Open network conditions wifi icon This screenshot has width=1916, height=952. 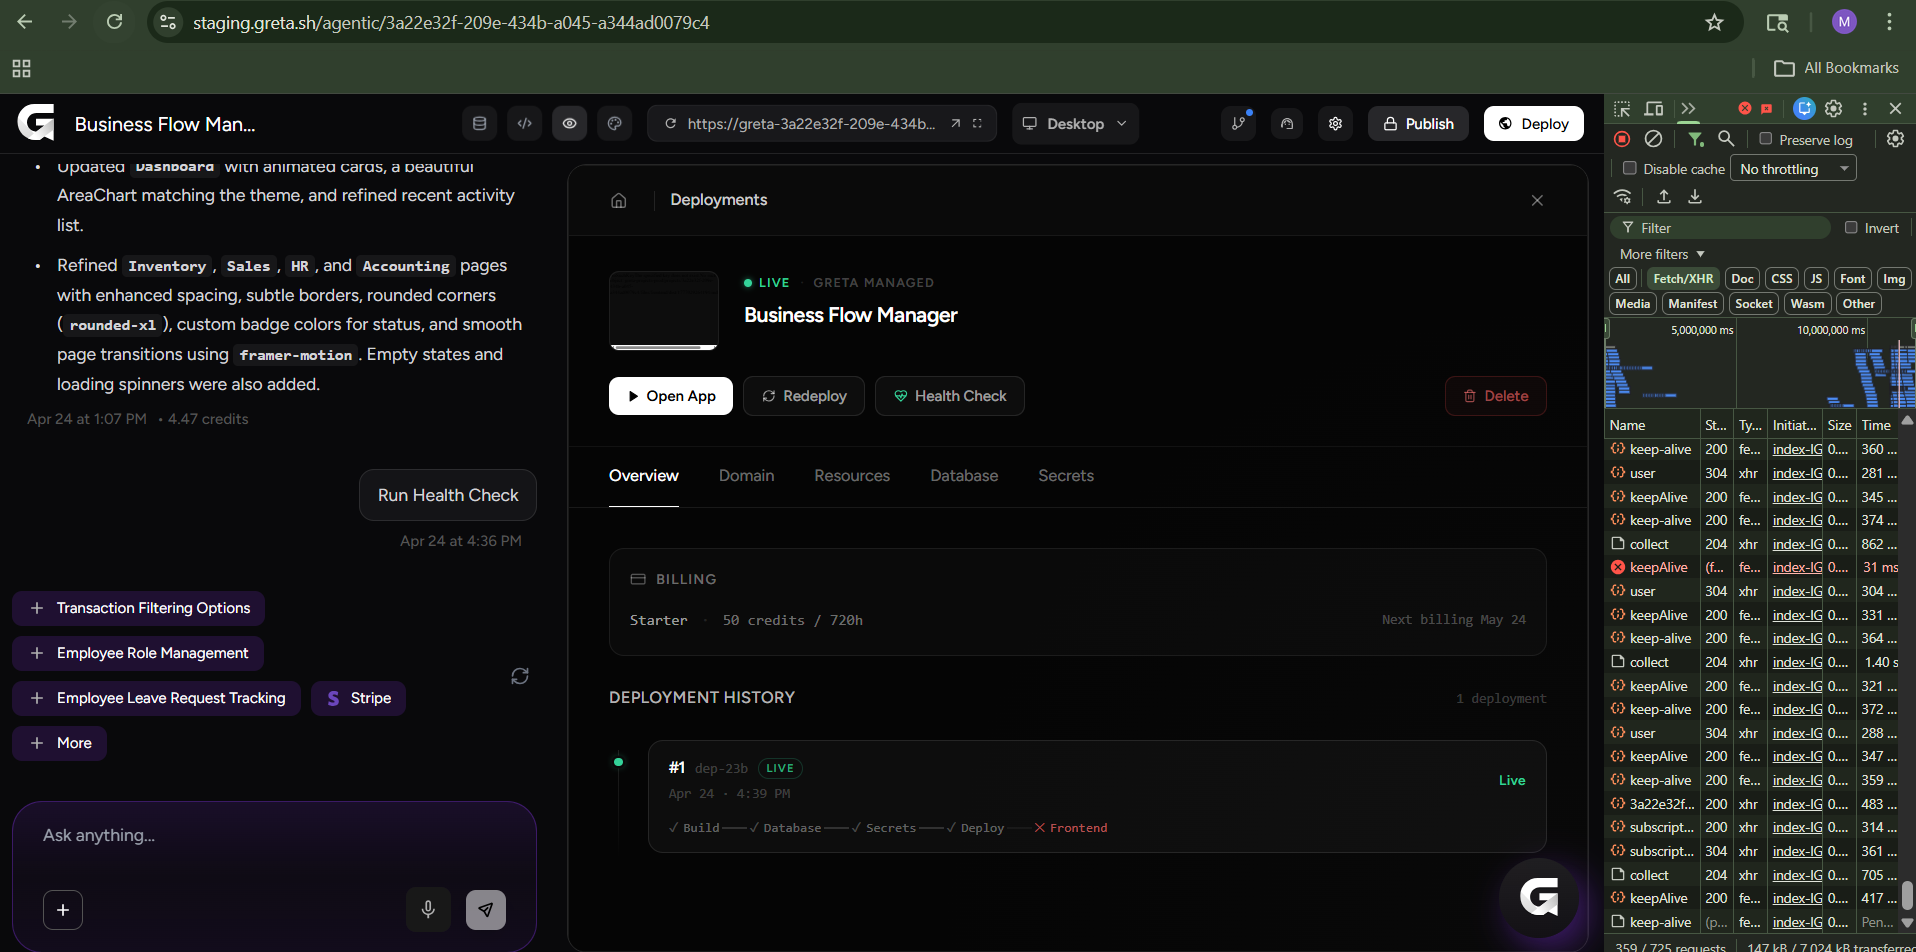click(1623, 197)
